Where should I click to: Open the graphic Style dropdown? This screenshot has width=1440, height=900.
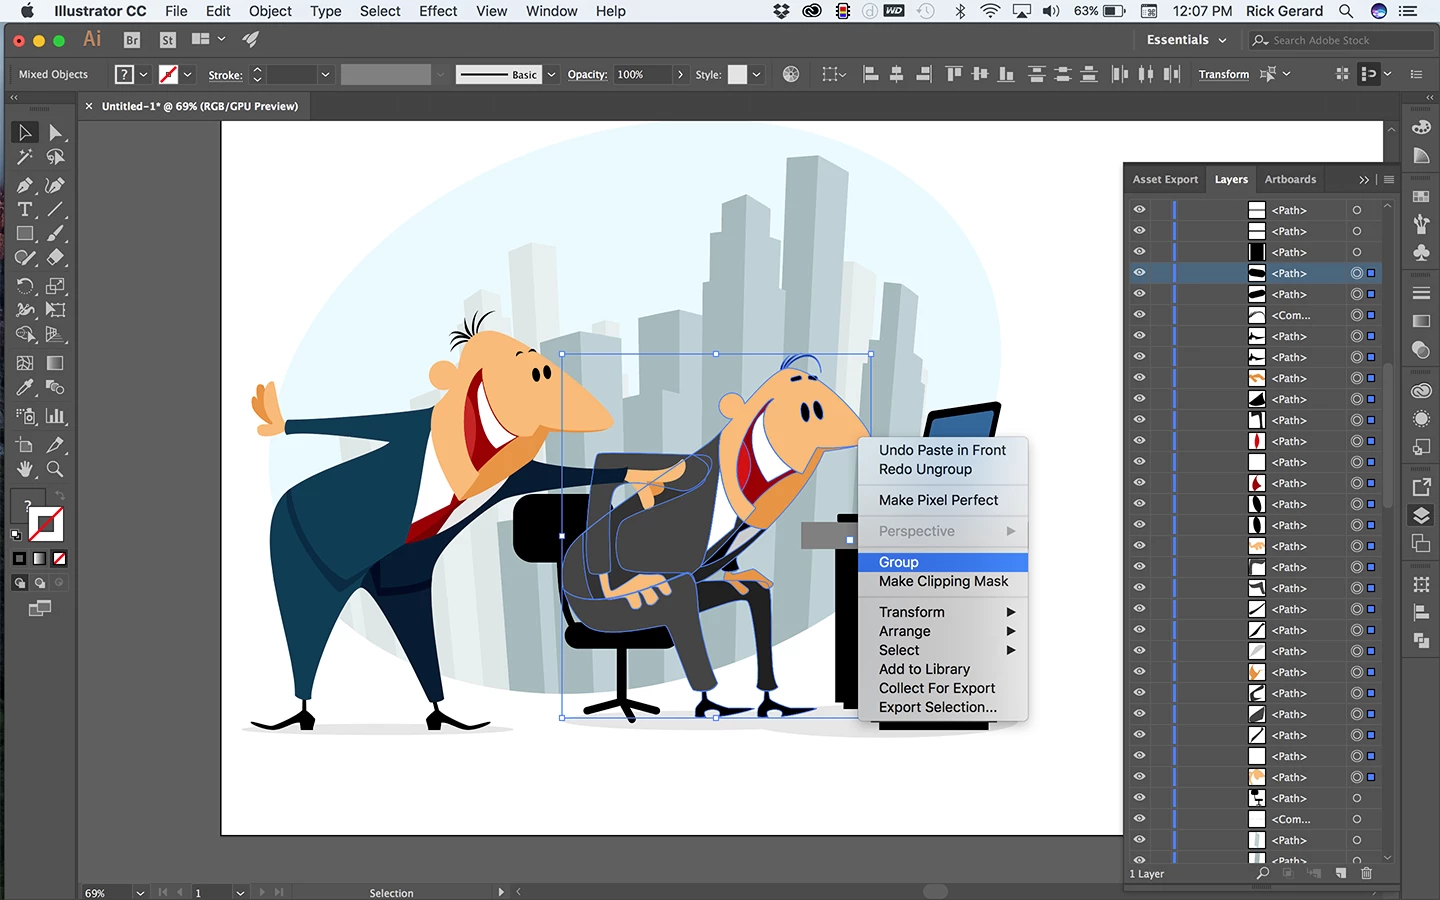coord(757,74)
